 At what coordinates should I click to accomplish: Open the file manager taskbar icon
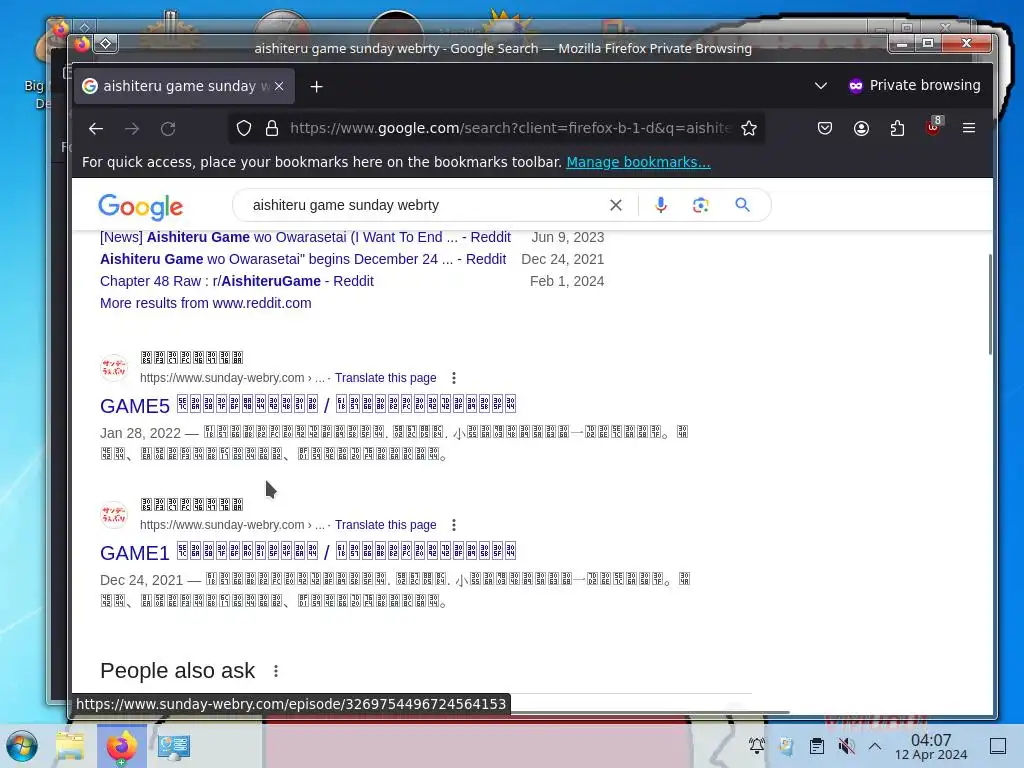tap(70, 746)
